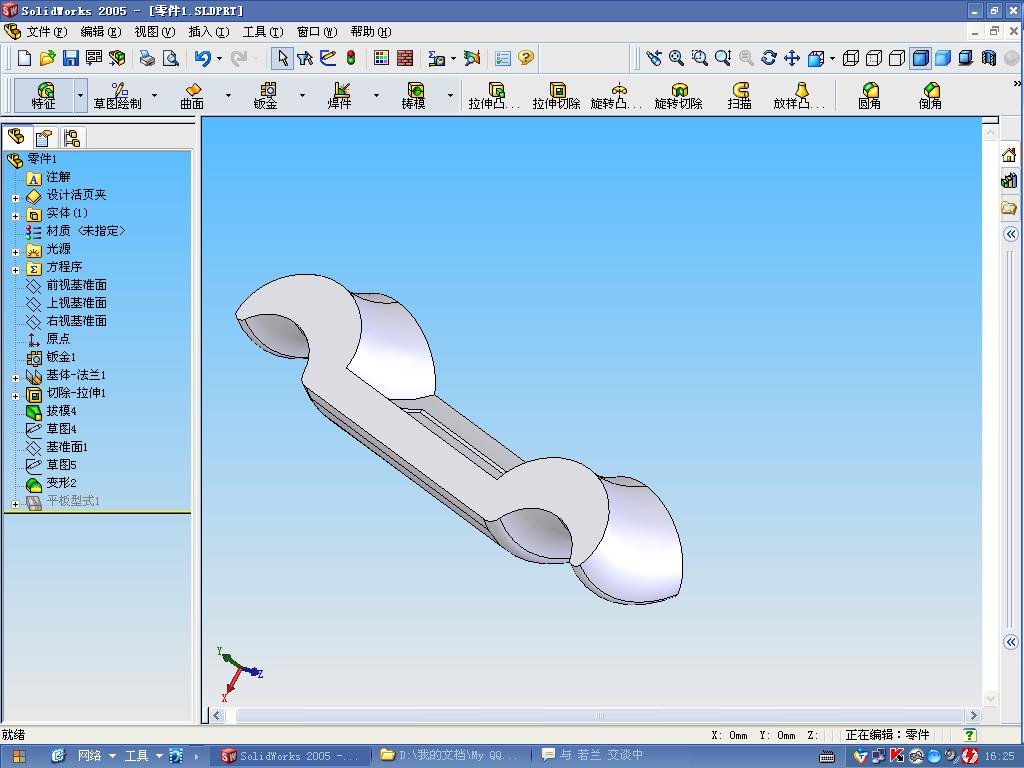Image resolution: width=1024 pixels, height=768 pixels.
Task: Click horizontal scrollbar right arrow
Action: (974, 715)
